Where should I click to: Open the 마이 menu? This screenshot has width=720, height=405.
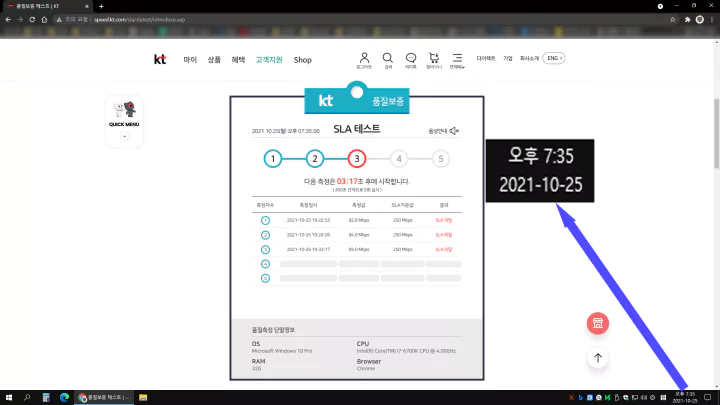(190, 60)
